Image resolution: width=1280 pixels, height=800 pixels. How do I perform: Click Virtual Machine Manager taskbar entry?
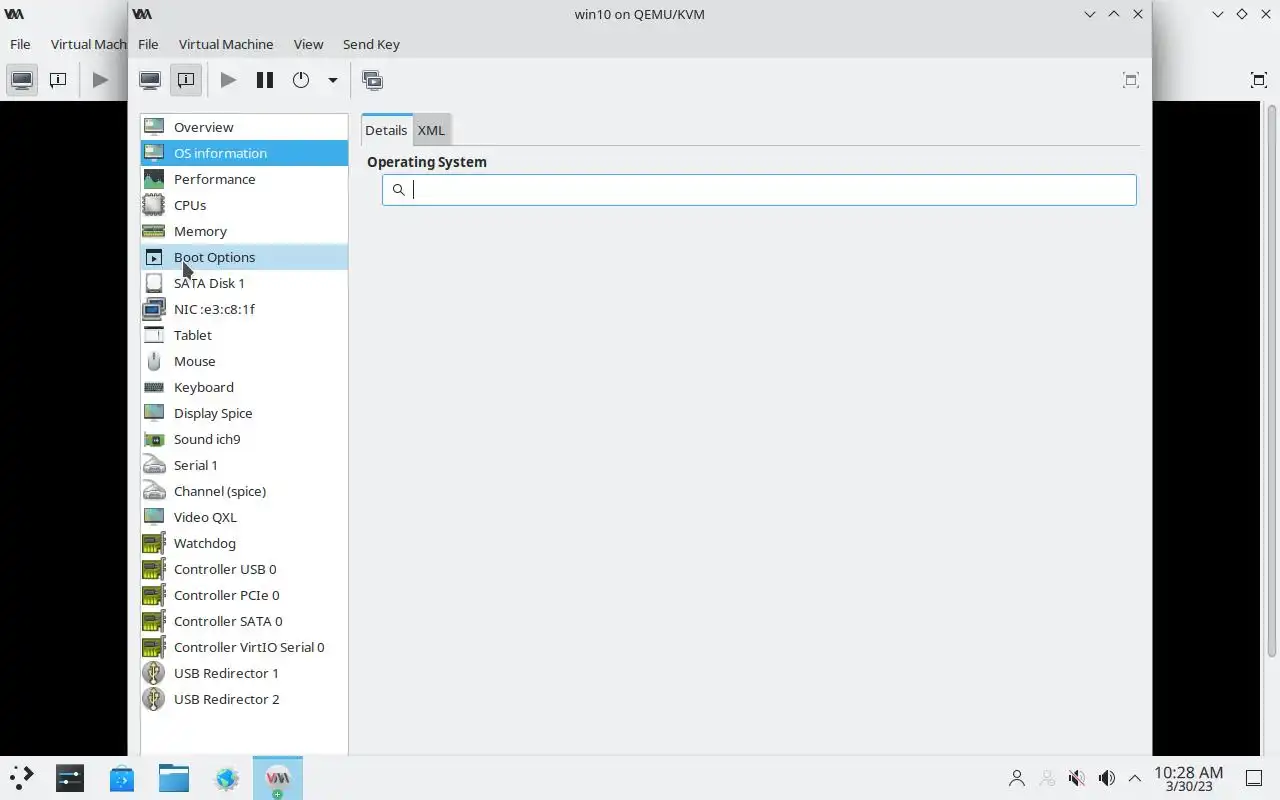click(278, 778)
